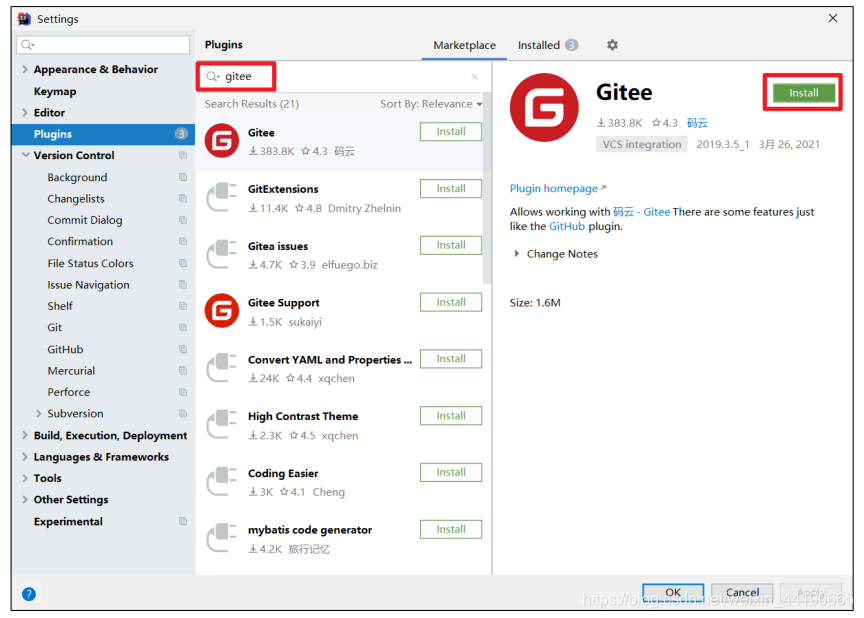The width and height of the screenshot is (864, 618).
Task: Click the large Gitee logo in details pane
Action: coord(544,107)
